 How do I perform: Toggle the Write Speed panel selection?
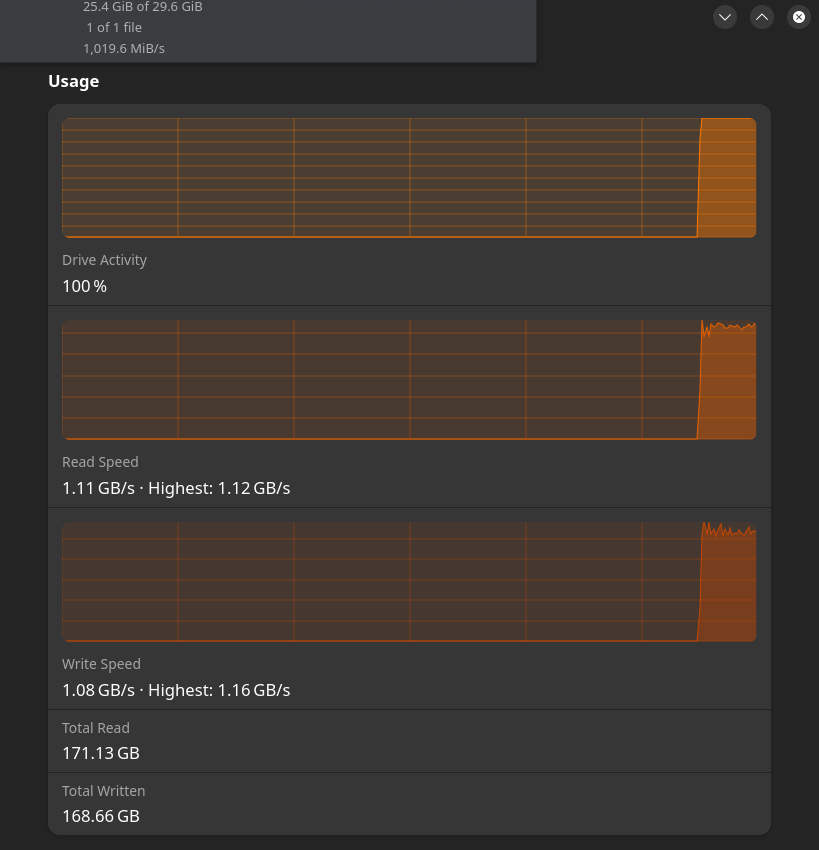pos(409,609)
